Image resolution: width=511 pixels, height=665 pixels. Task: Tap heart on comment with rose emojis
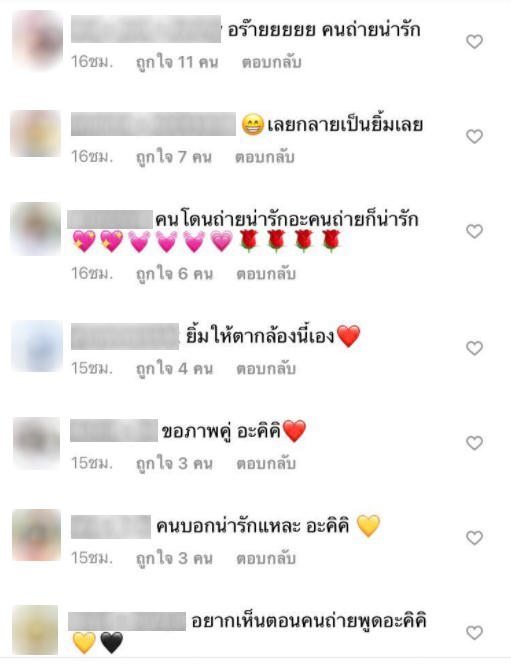click(474, 232)
